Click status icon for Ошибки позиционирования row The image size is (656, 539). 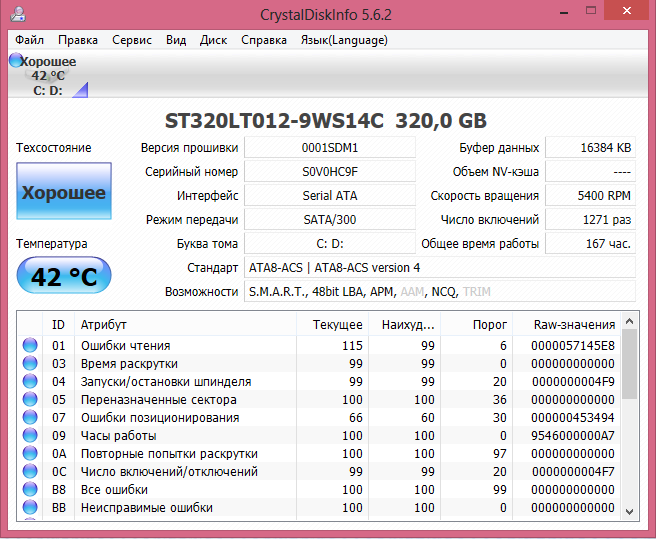tap(30, 417)
